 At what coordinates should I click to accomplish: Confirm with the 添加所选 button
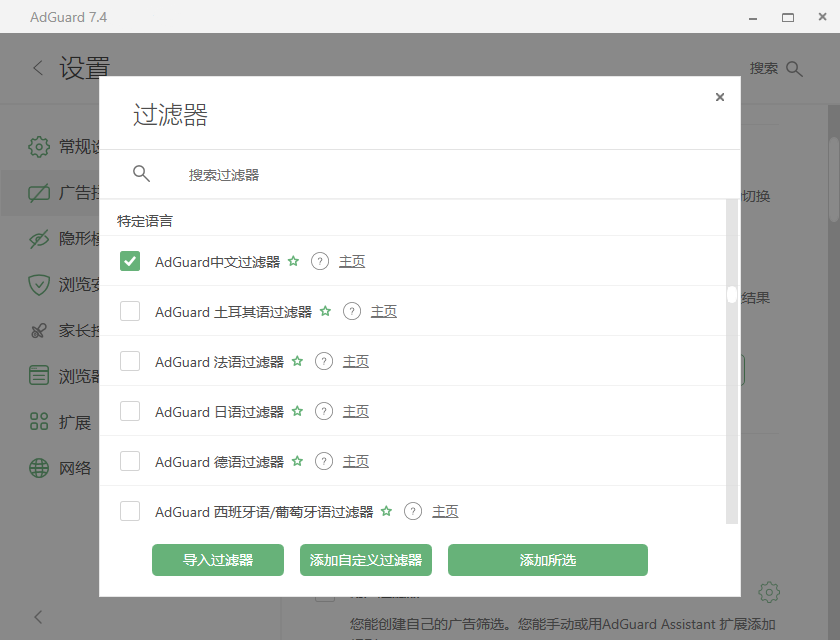click(548, 560)
